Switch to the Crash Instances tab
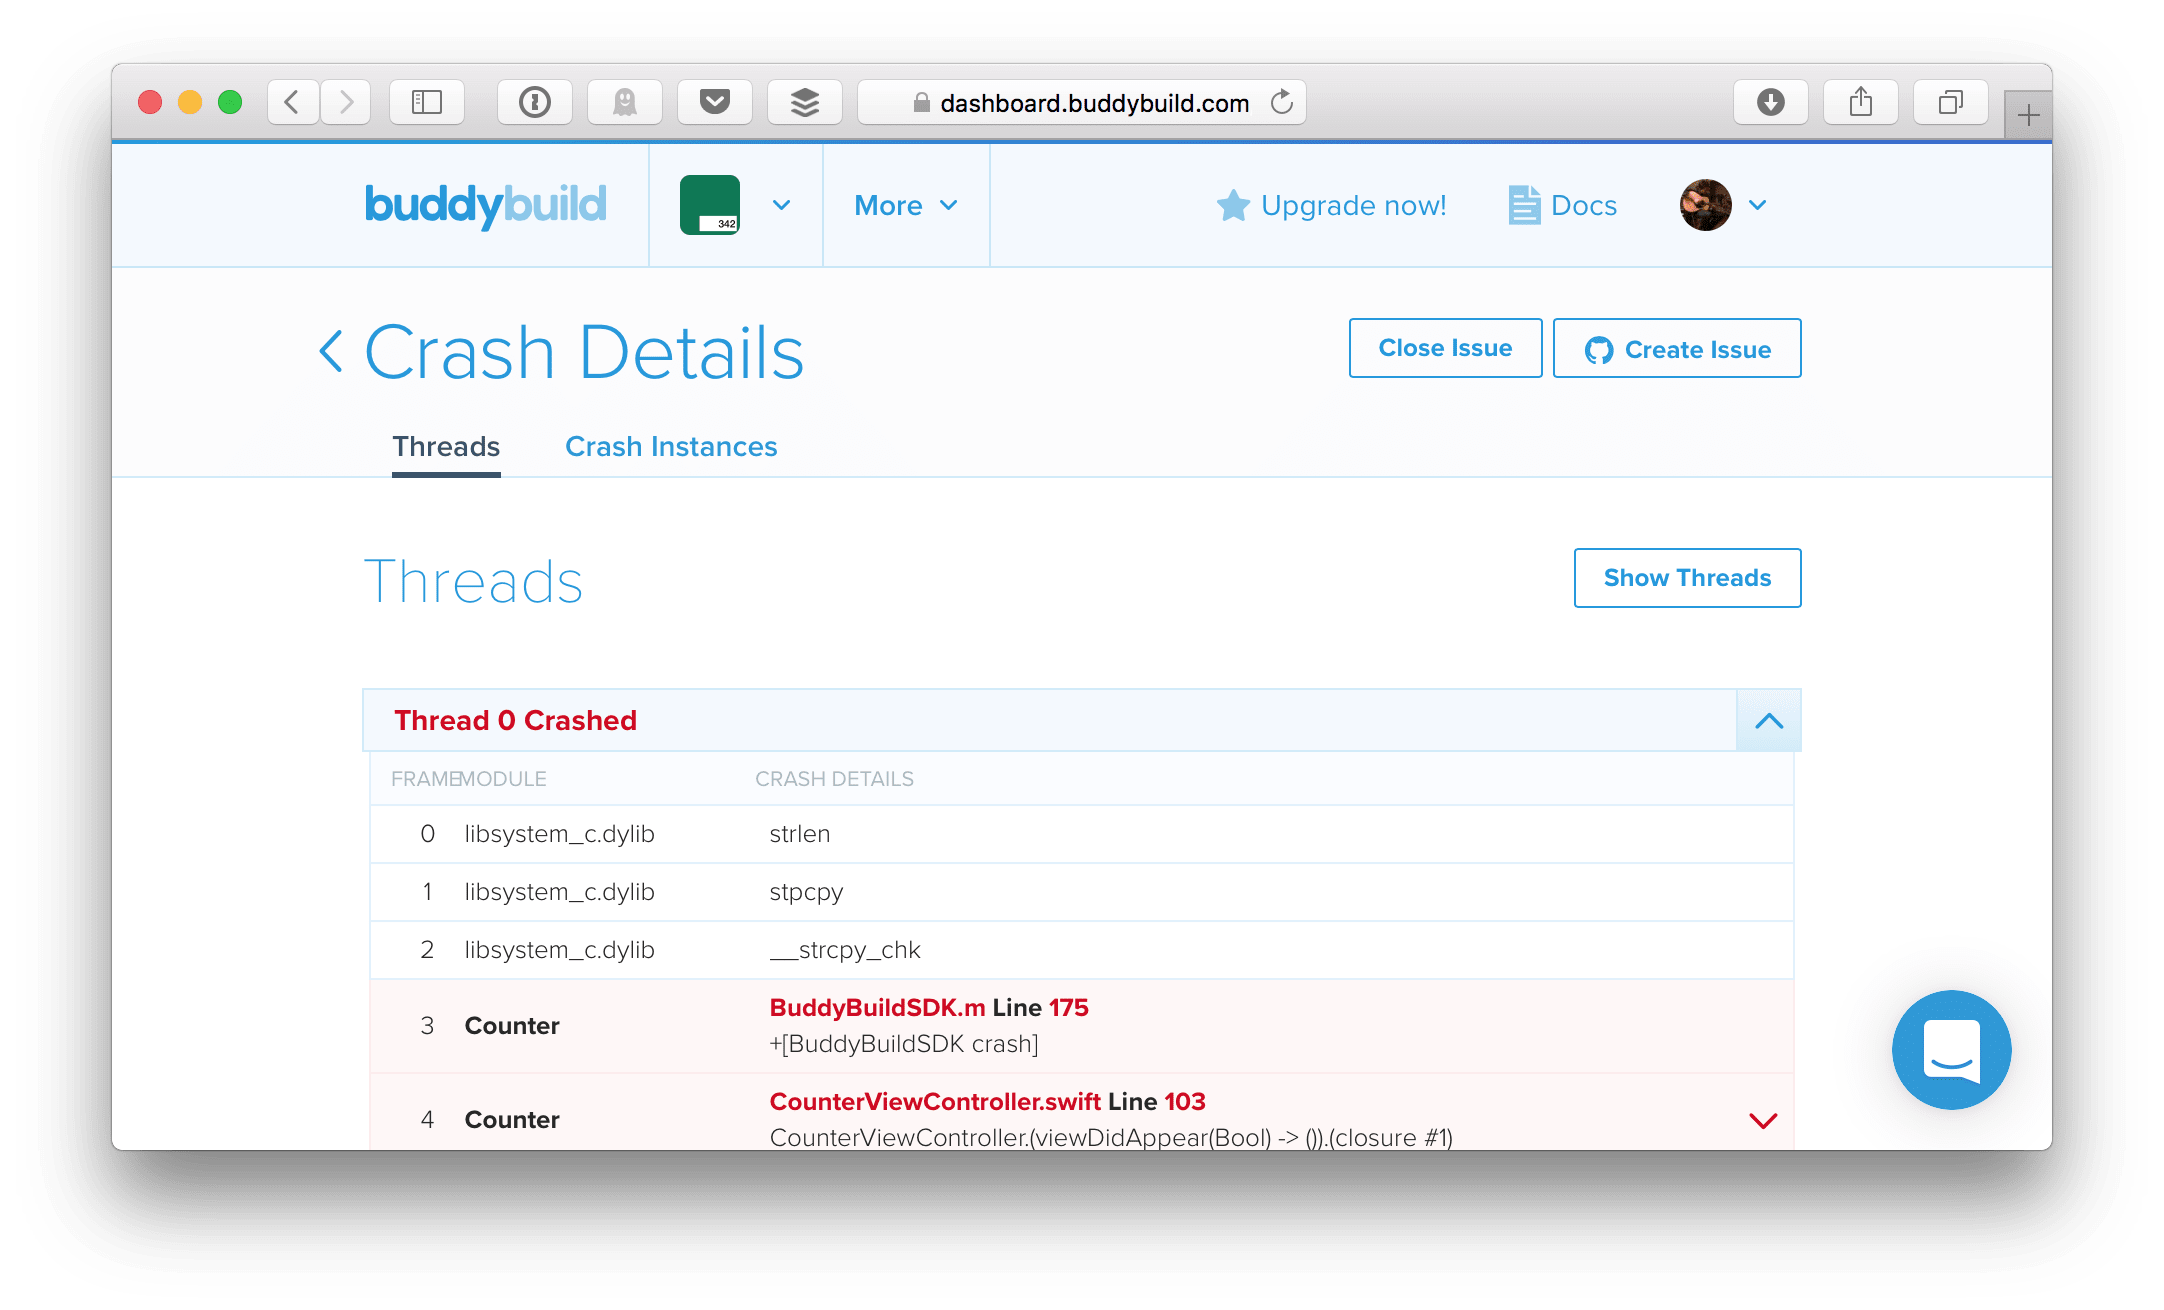Image resolution: width=2164 pixels, height=1310 pixels. tap(671, 447)
